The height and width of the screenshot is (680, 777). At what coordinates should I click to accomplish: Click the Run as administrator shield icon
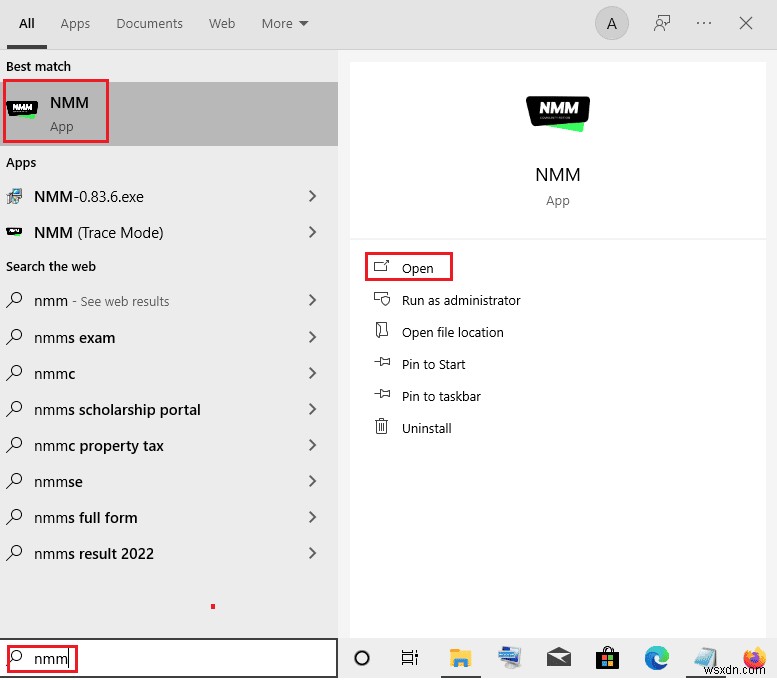coord(382,299)
